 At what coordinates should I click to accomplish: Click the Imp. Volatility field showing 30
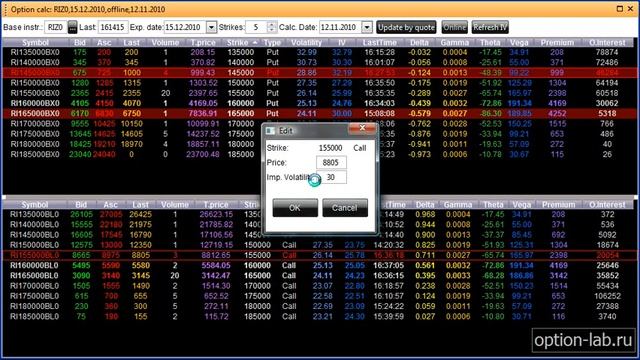[331, 177]
